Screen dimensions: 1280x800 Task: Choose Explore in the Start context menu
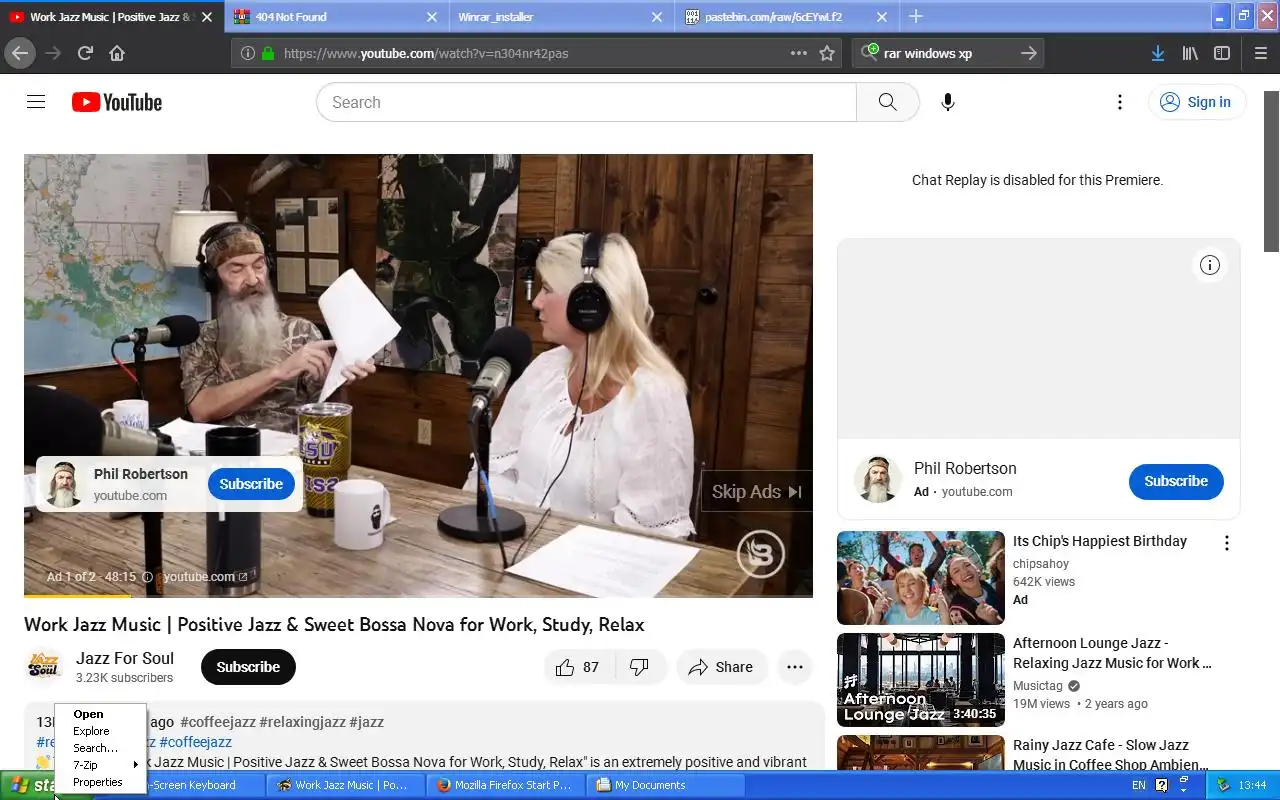[100, 731]
